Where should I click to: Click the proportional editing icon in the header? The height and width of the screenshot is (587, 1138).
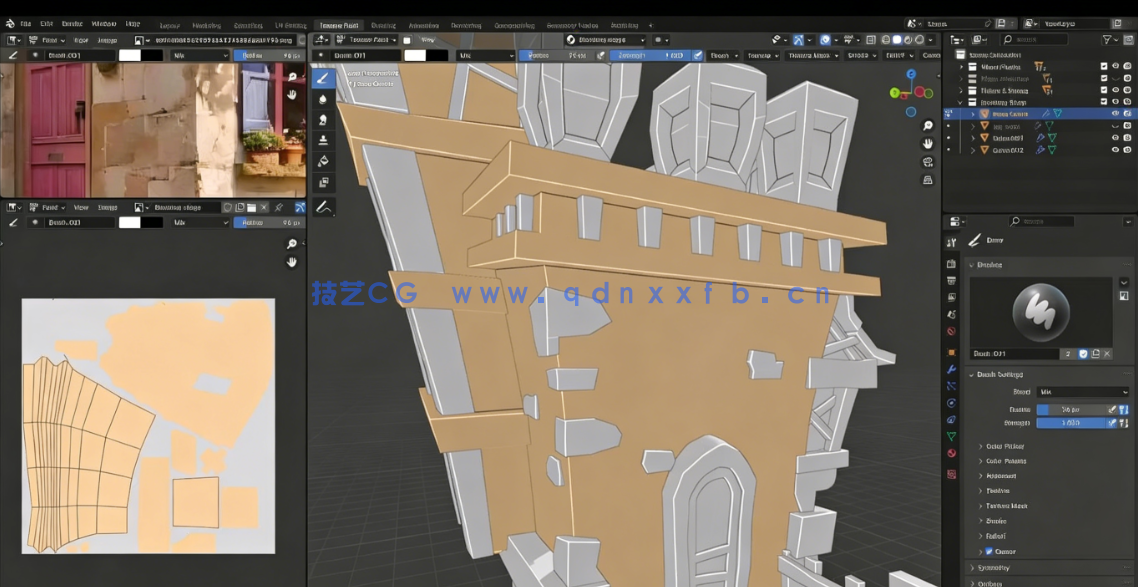tap(826, 39)
